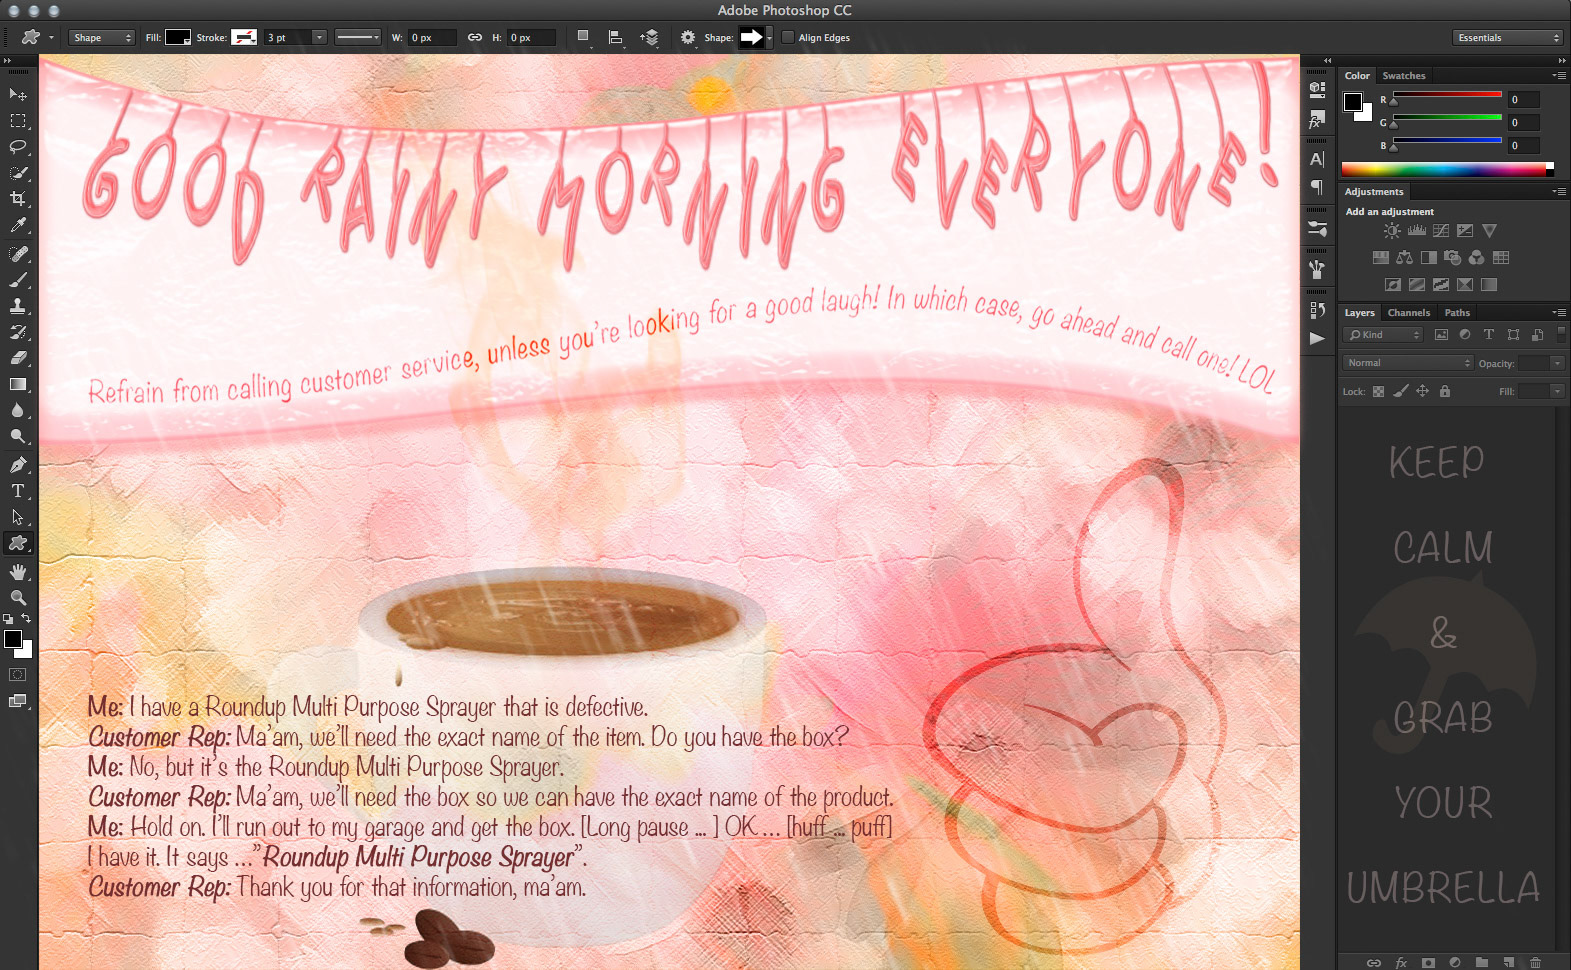Toggle adjustment layer filter
1571x970 pixels.
click(x=1465, y=335)
